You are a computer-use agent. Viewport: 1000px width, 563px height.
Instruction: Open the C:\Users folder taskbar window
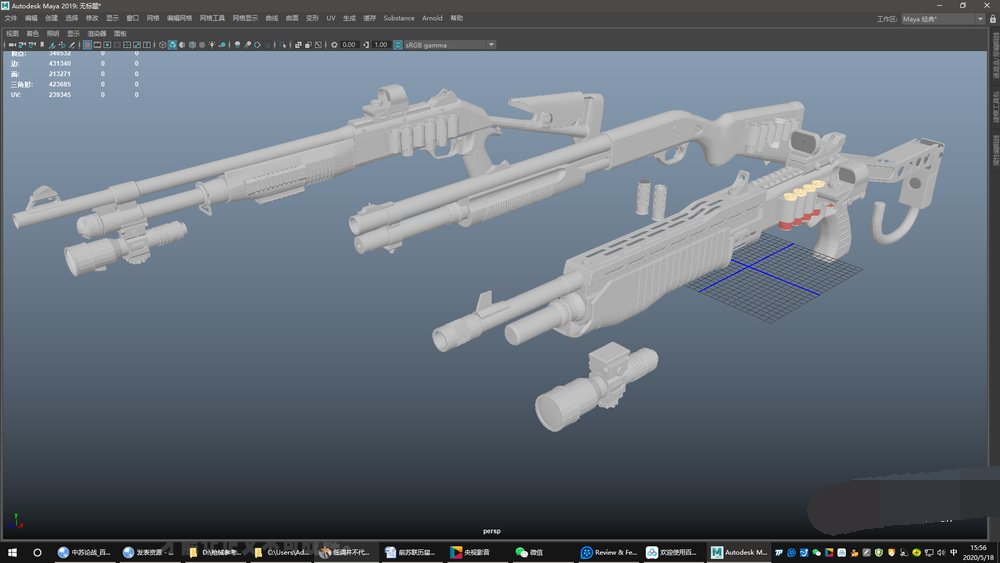click(x=281, y=552)
